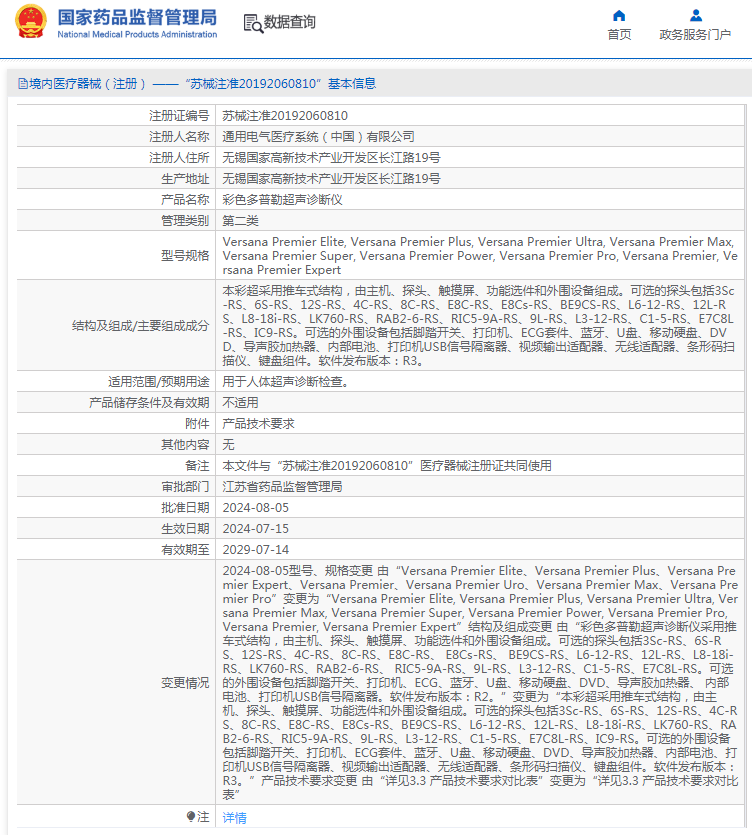Click the 基本信息 page heading
Image resolution: width=752 pixels, height=835 pixels.
coord(352,84)
